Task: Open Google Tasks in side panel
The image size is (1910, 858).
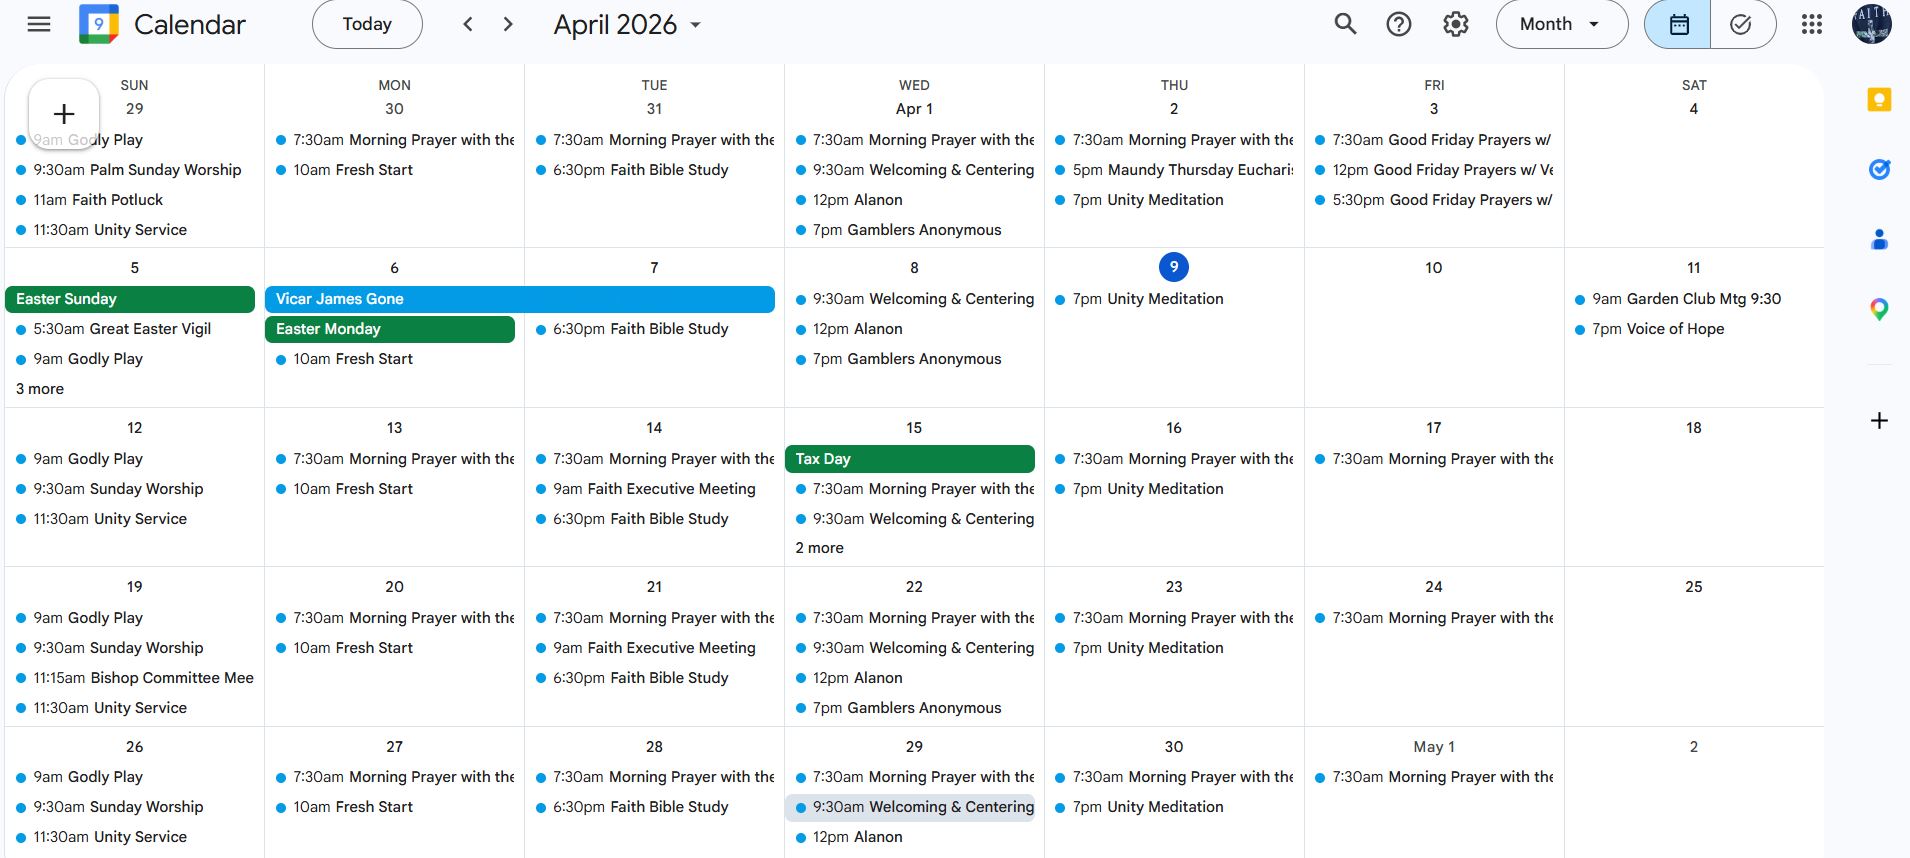Action: tap(1879, 170)
